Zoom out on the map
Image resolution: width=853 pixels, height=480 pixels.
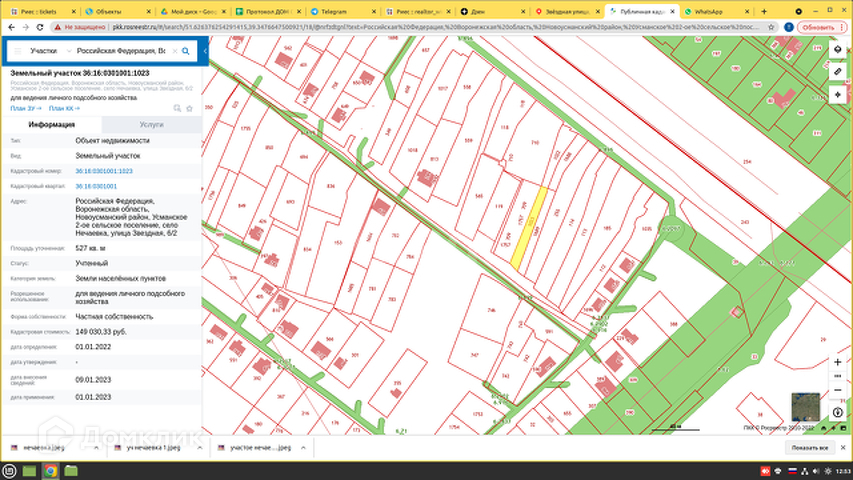click(836, 388)
